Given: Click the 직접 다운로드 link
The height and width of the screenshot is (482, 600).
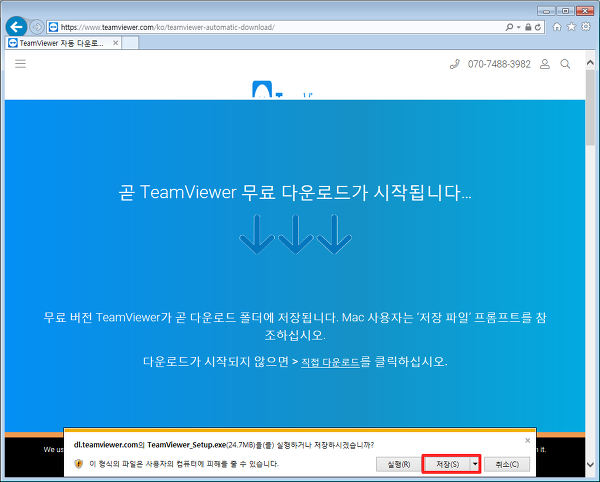Looking at the screenshot, I should tap(330, 362).
